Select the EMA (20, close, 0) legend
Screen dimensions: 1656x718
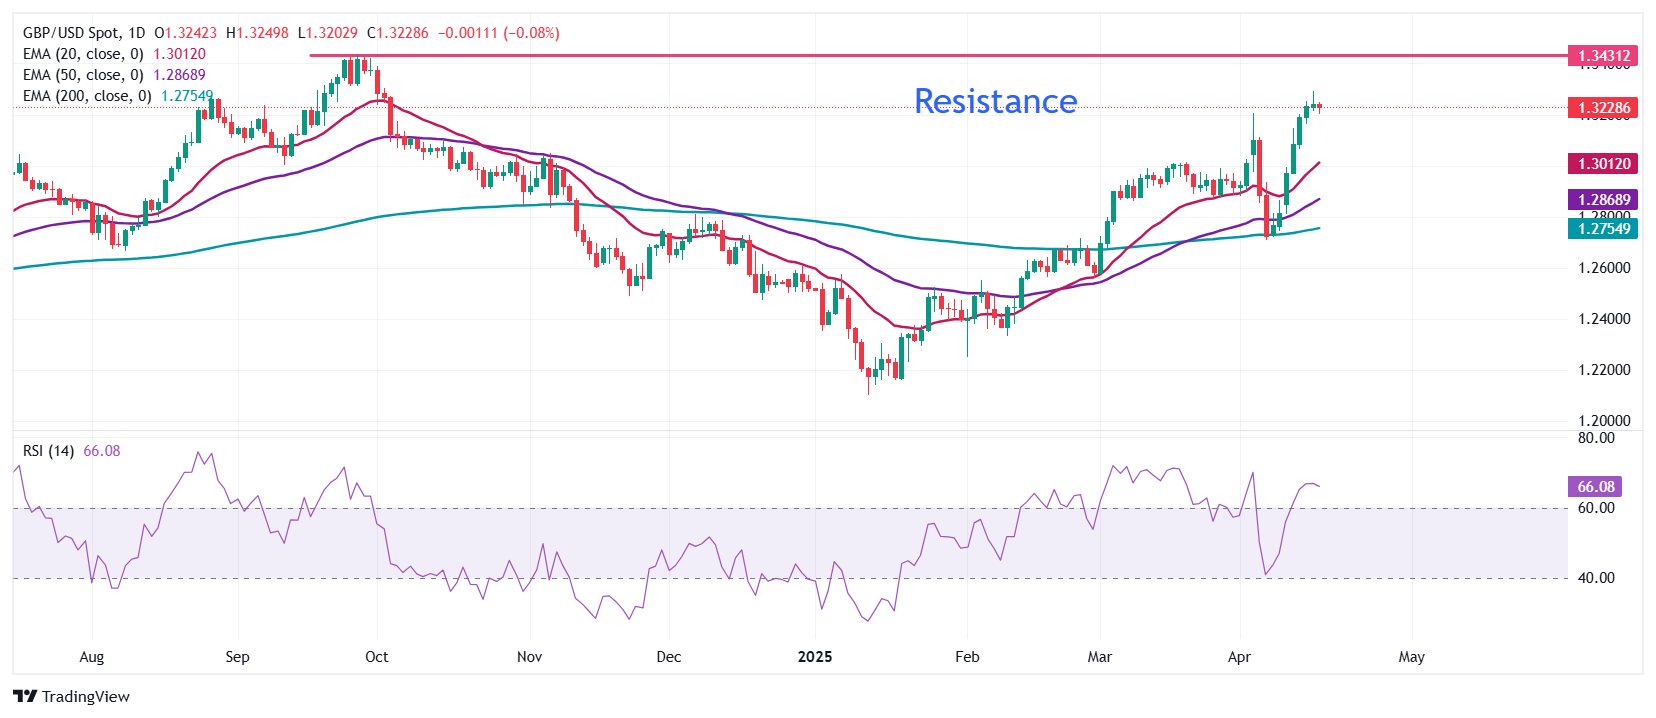83,54
